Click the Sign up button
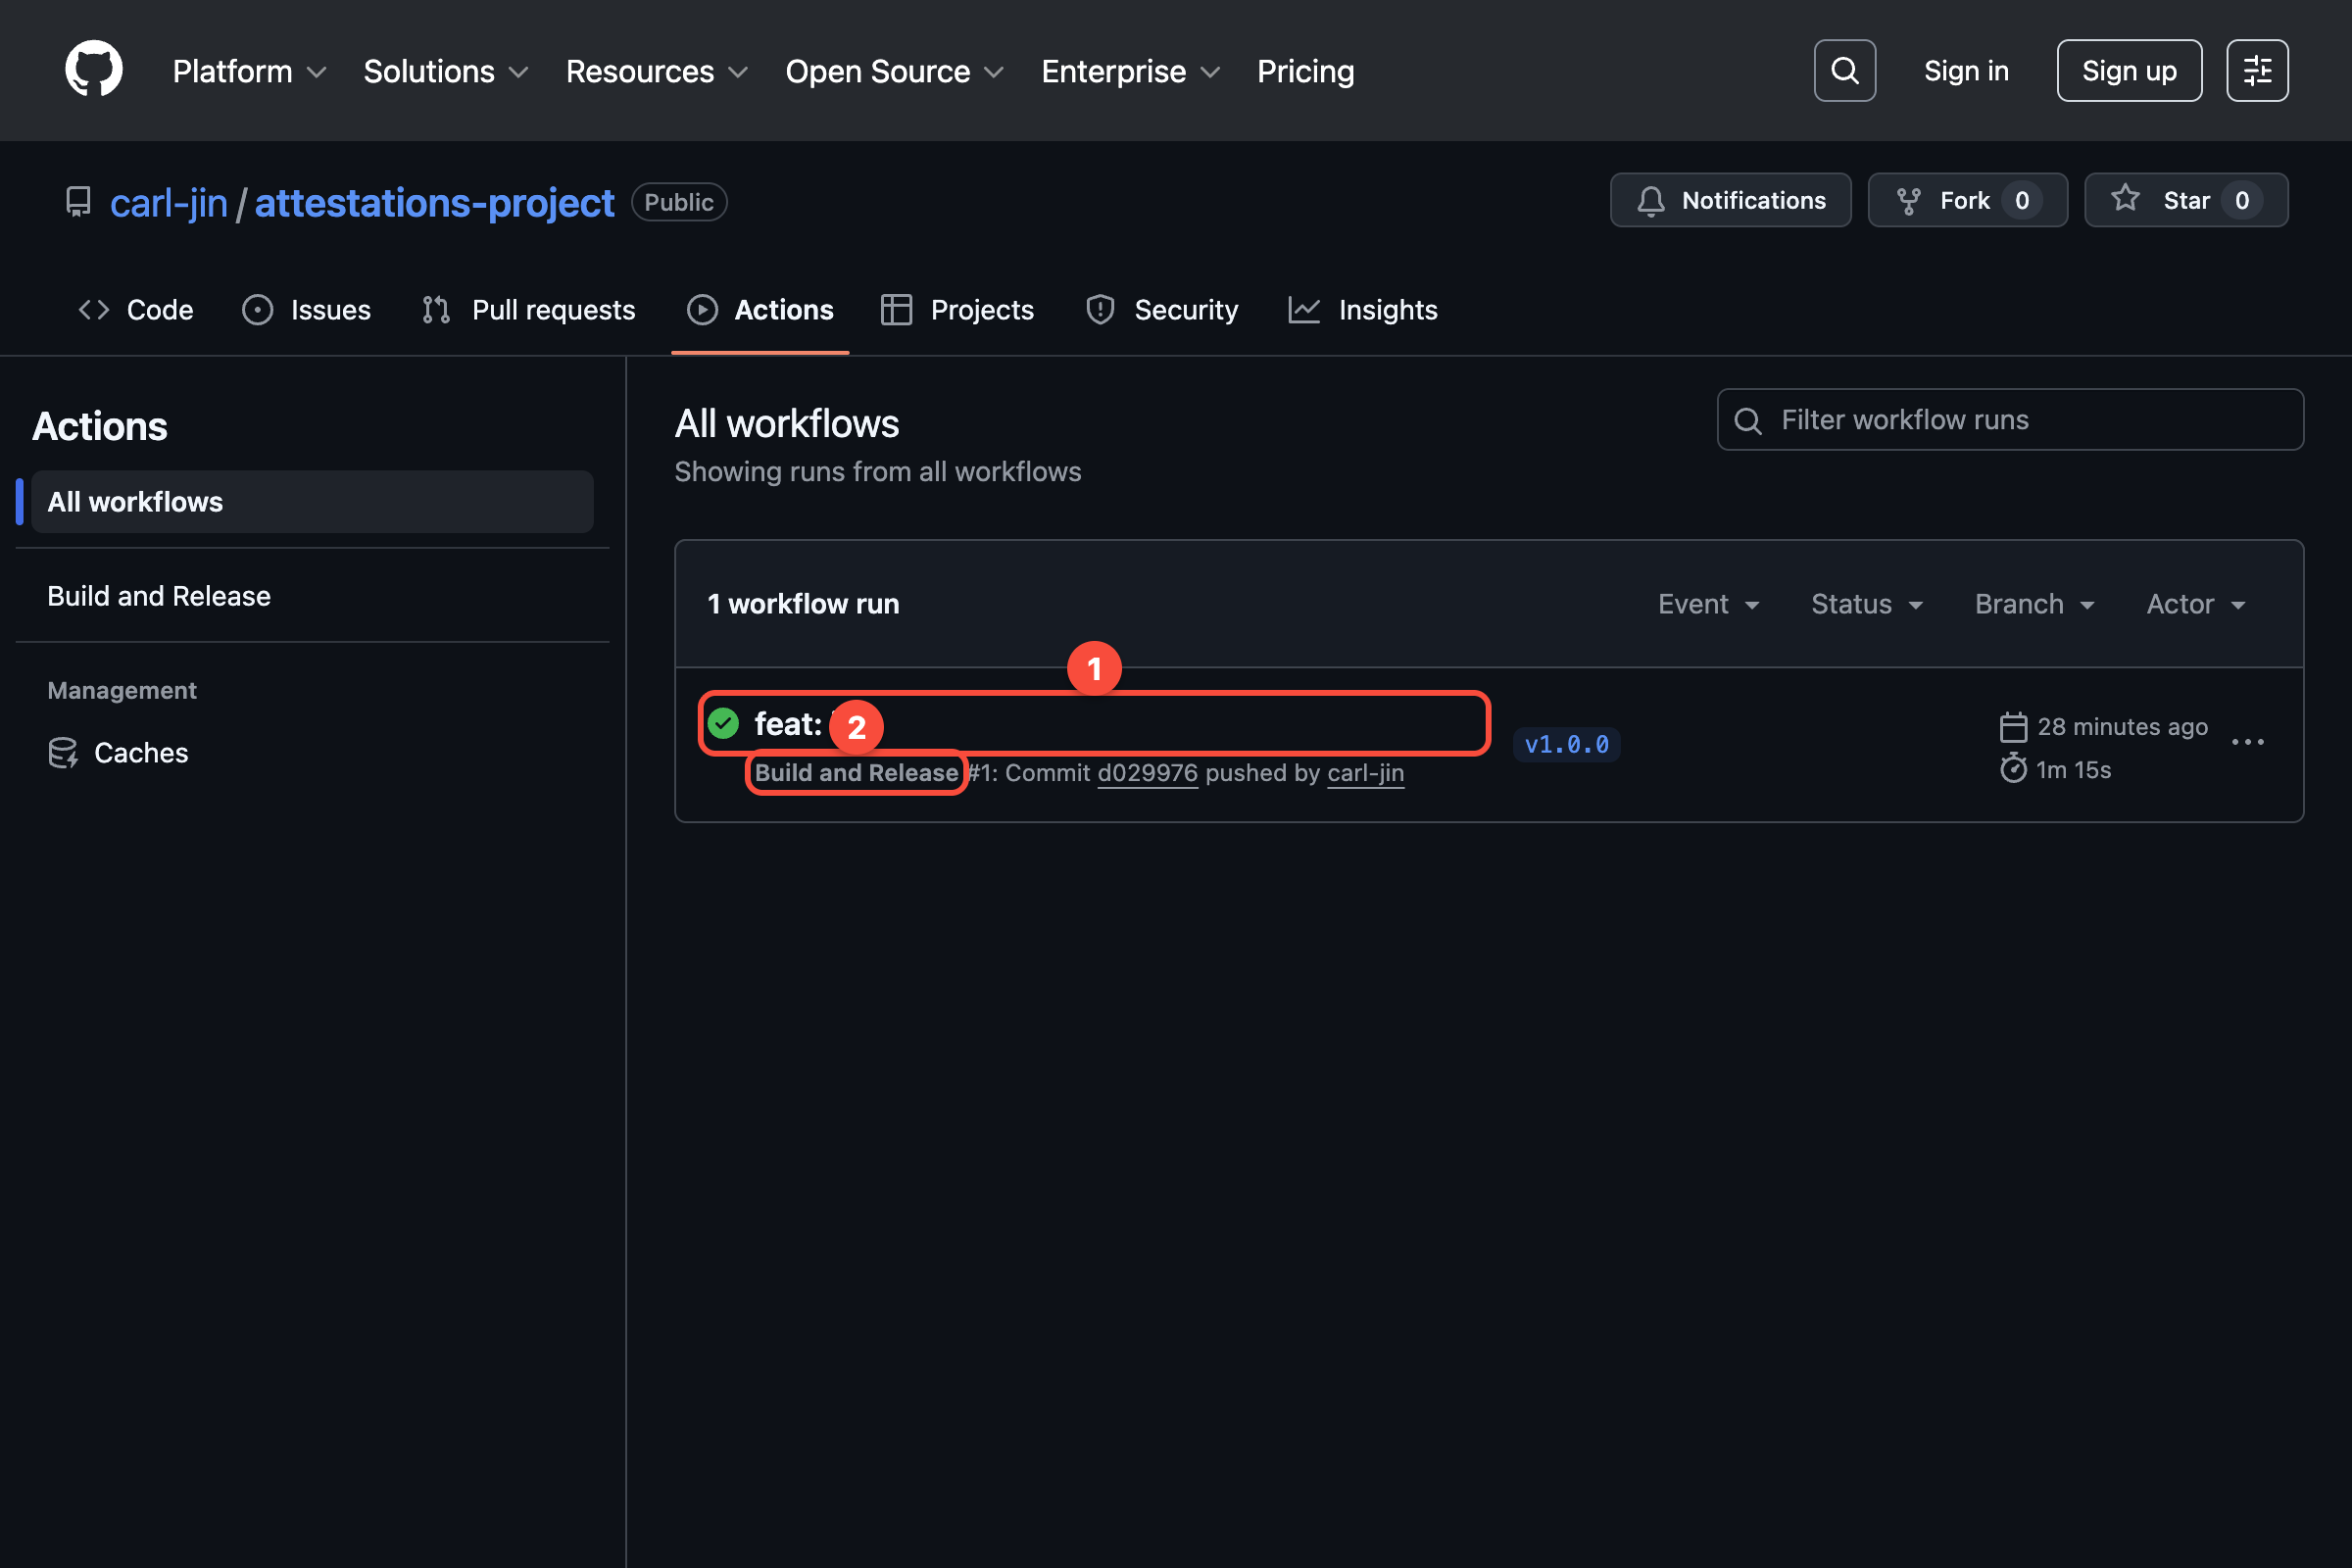2352x1568 pixels. click(2128, 70)
